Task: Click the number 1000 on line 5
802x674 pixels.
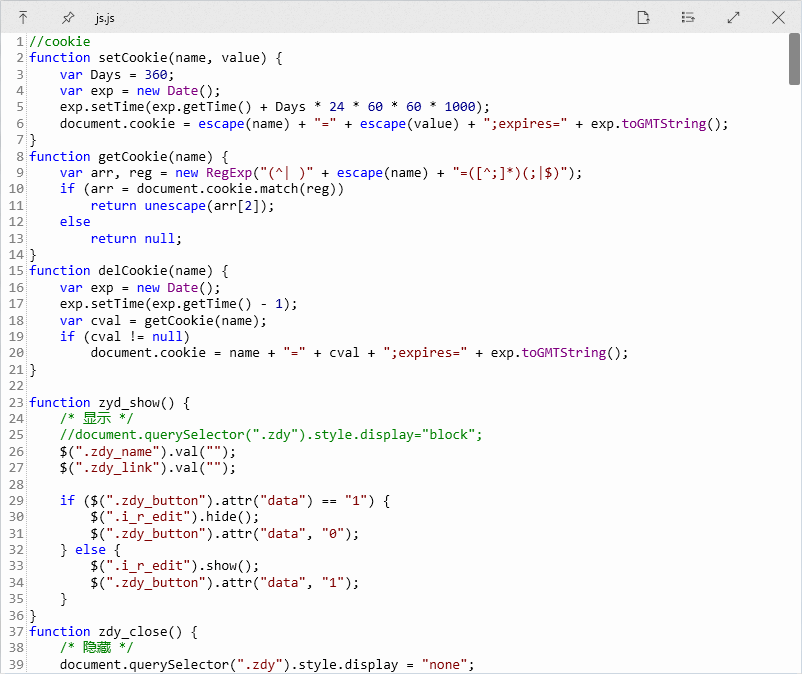Action: point(460,107)
